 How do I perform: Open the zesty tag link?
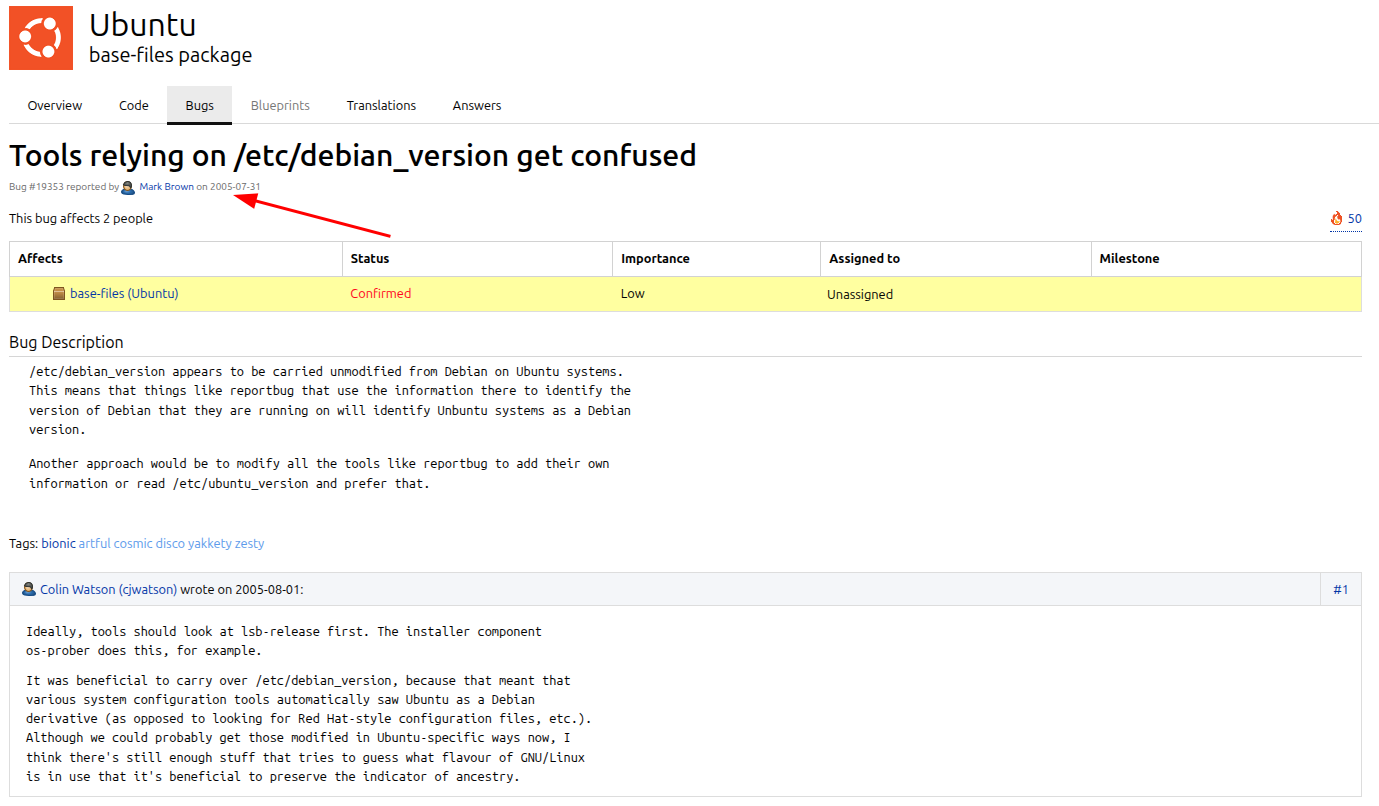point(250,544)
